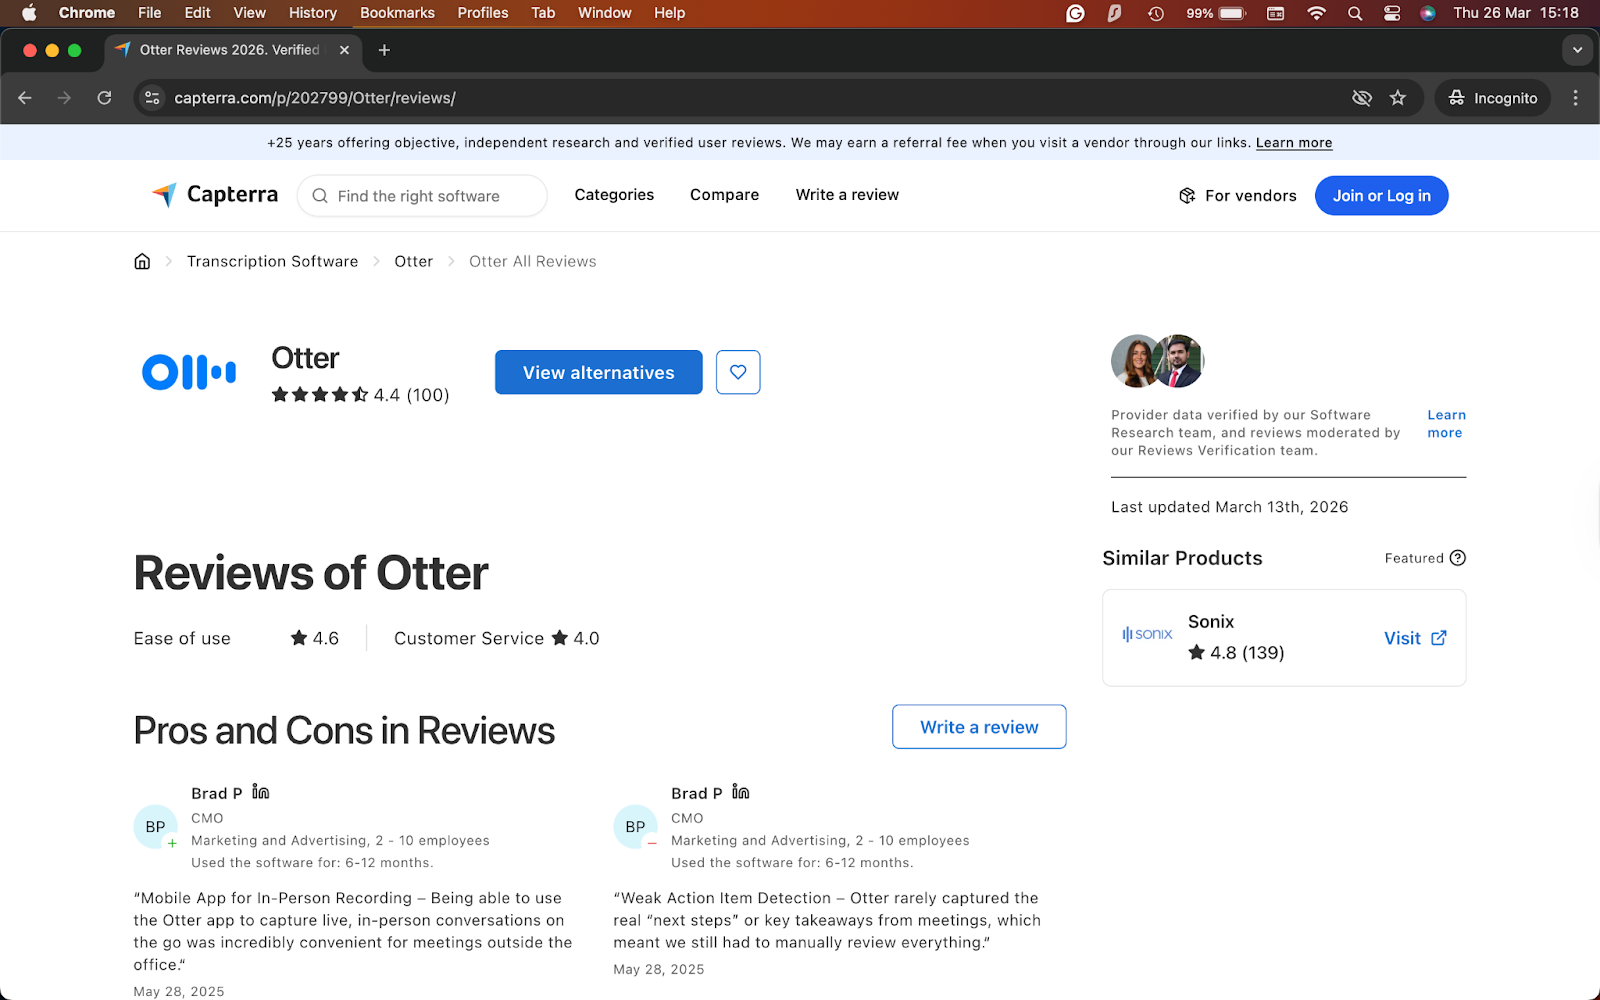Open the Otter breadcrumb link

point(413,261)
